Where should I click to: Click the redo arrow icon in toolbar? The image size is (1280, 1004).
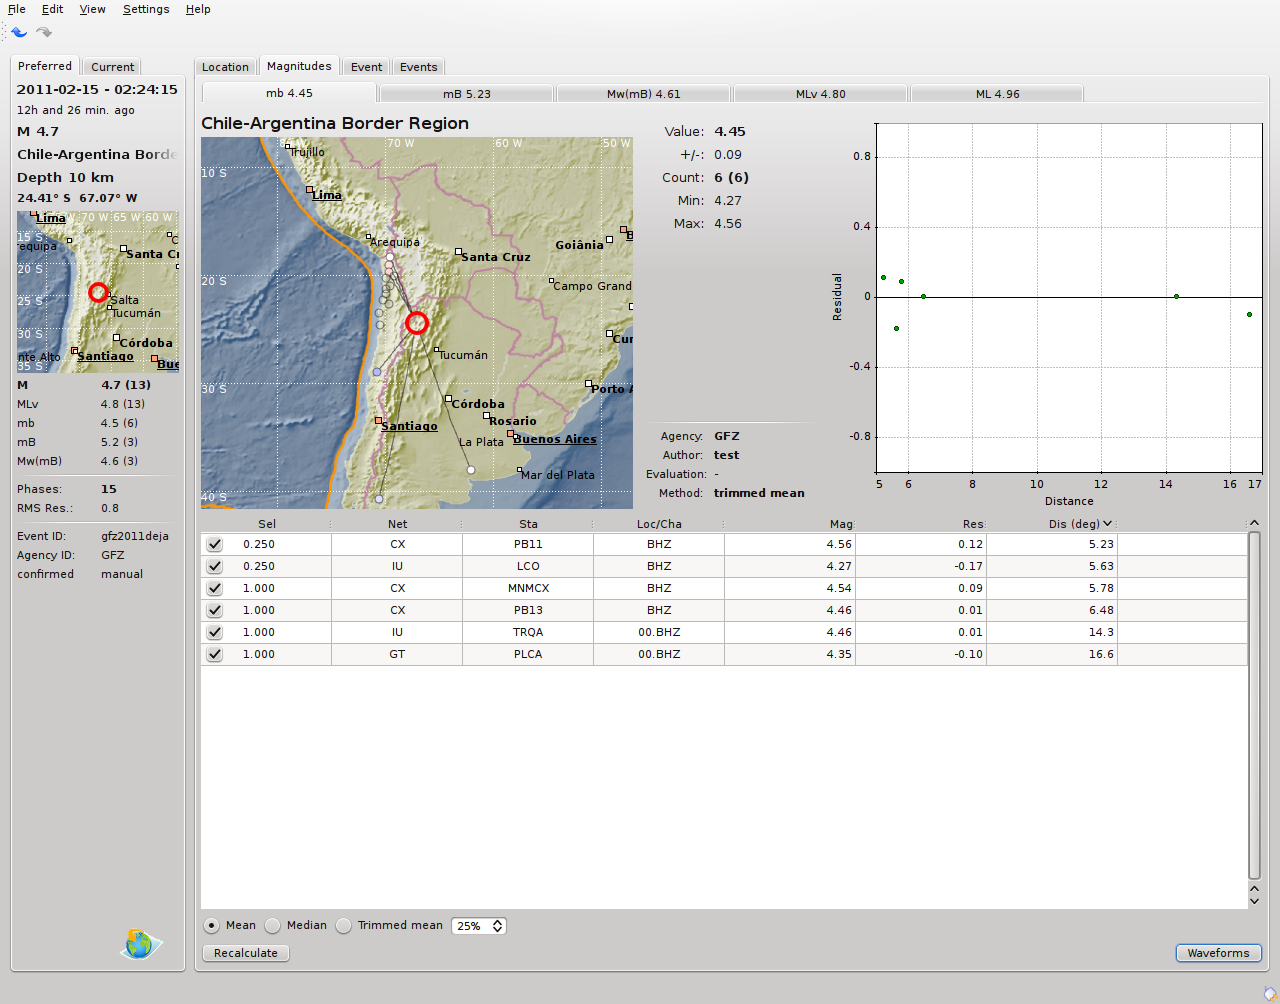point(44,32)
